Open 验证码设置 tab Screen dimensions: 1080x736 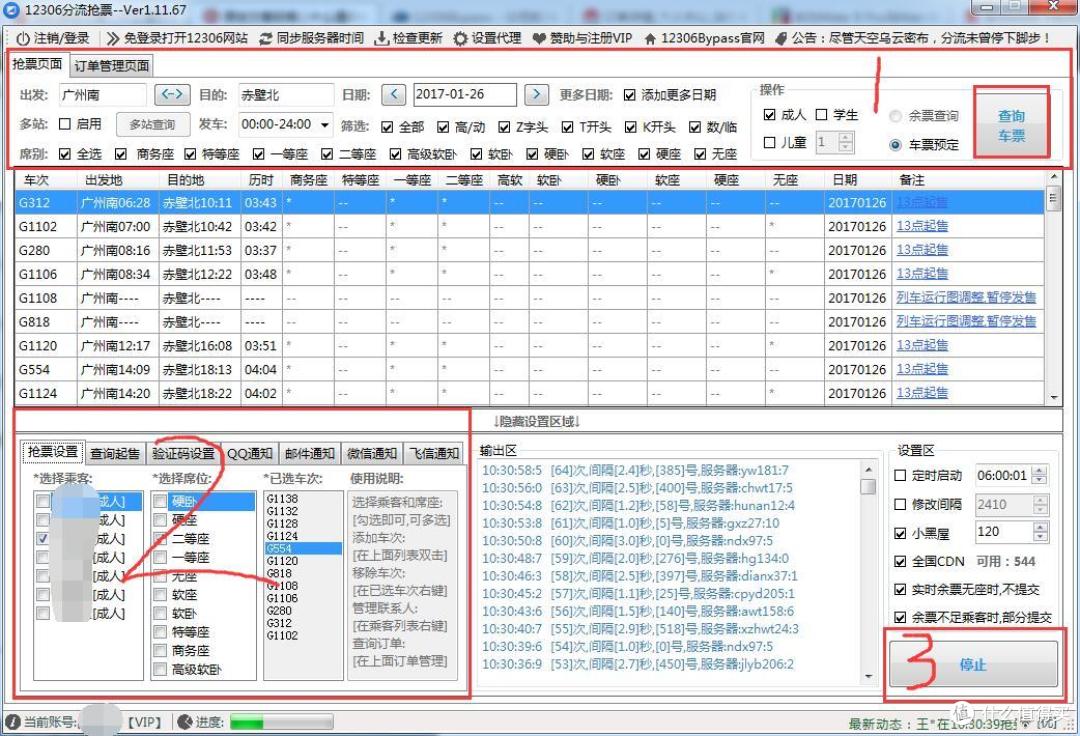[x=183, y=453]
